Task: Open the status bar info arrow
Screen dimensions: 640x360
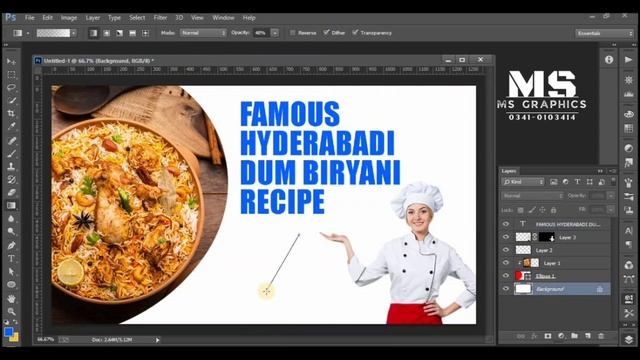Action: click(158, 340)
